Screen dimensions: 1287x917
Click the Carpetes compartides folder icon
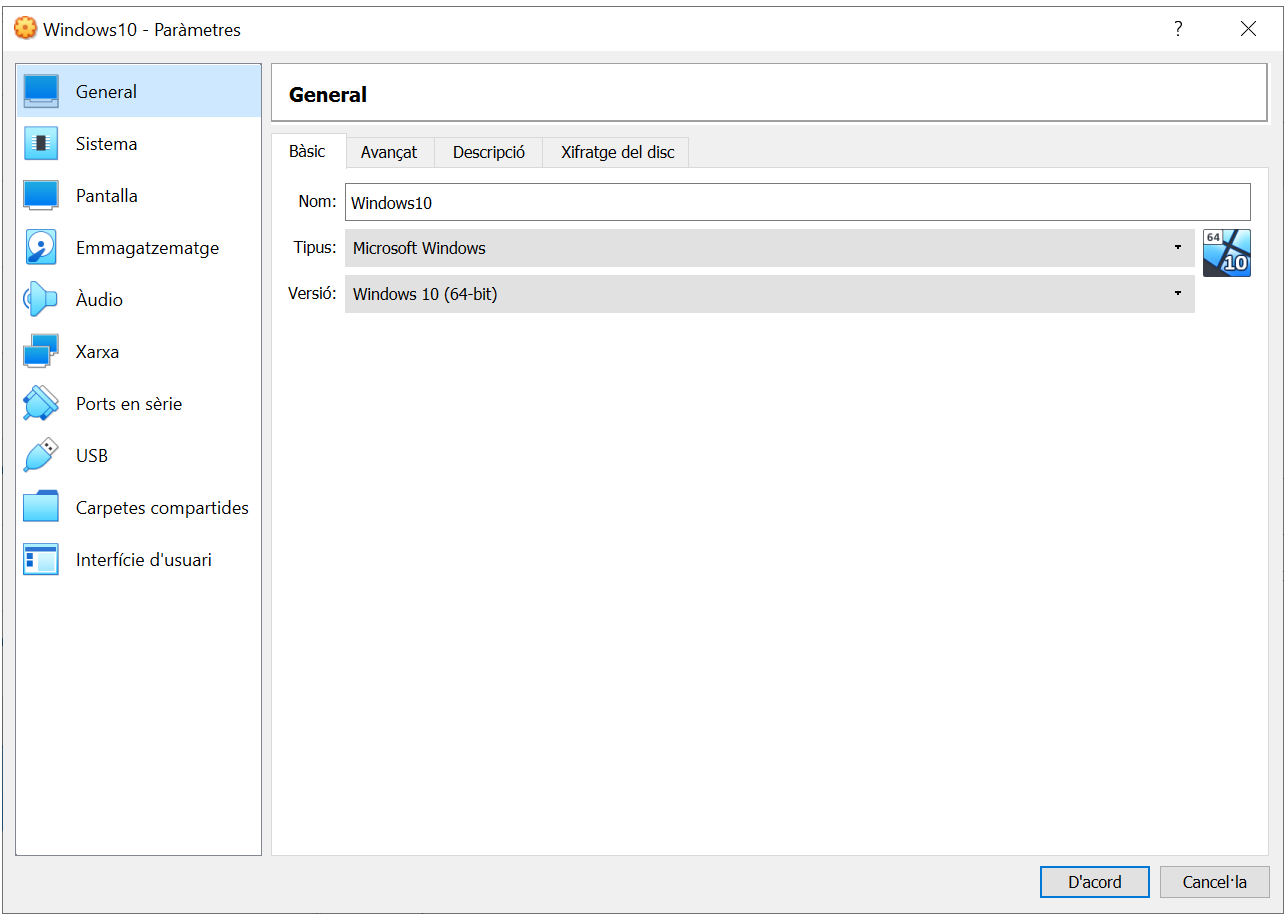pos(41,507)
